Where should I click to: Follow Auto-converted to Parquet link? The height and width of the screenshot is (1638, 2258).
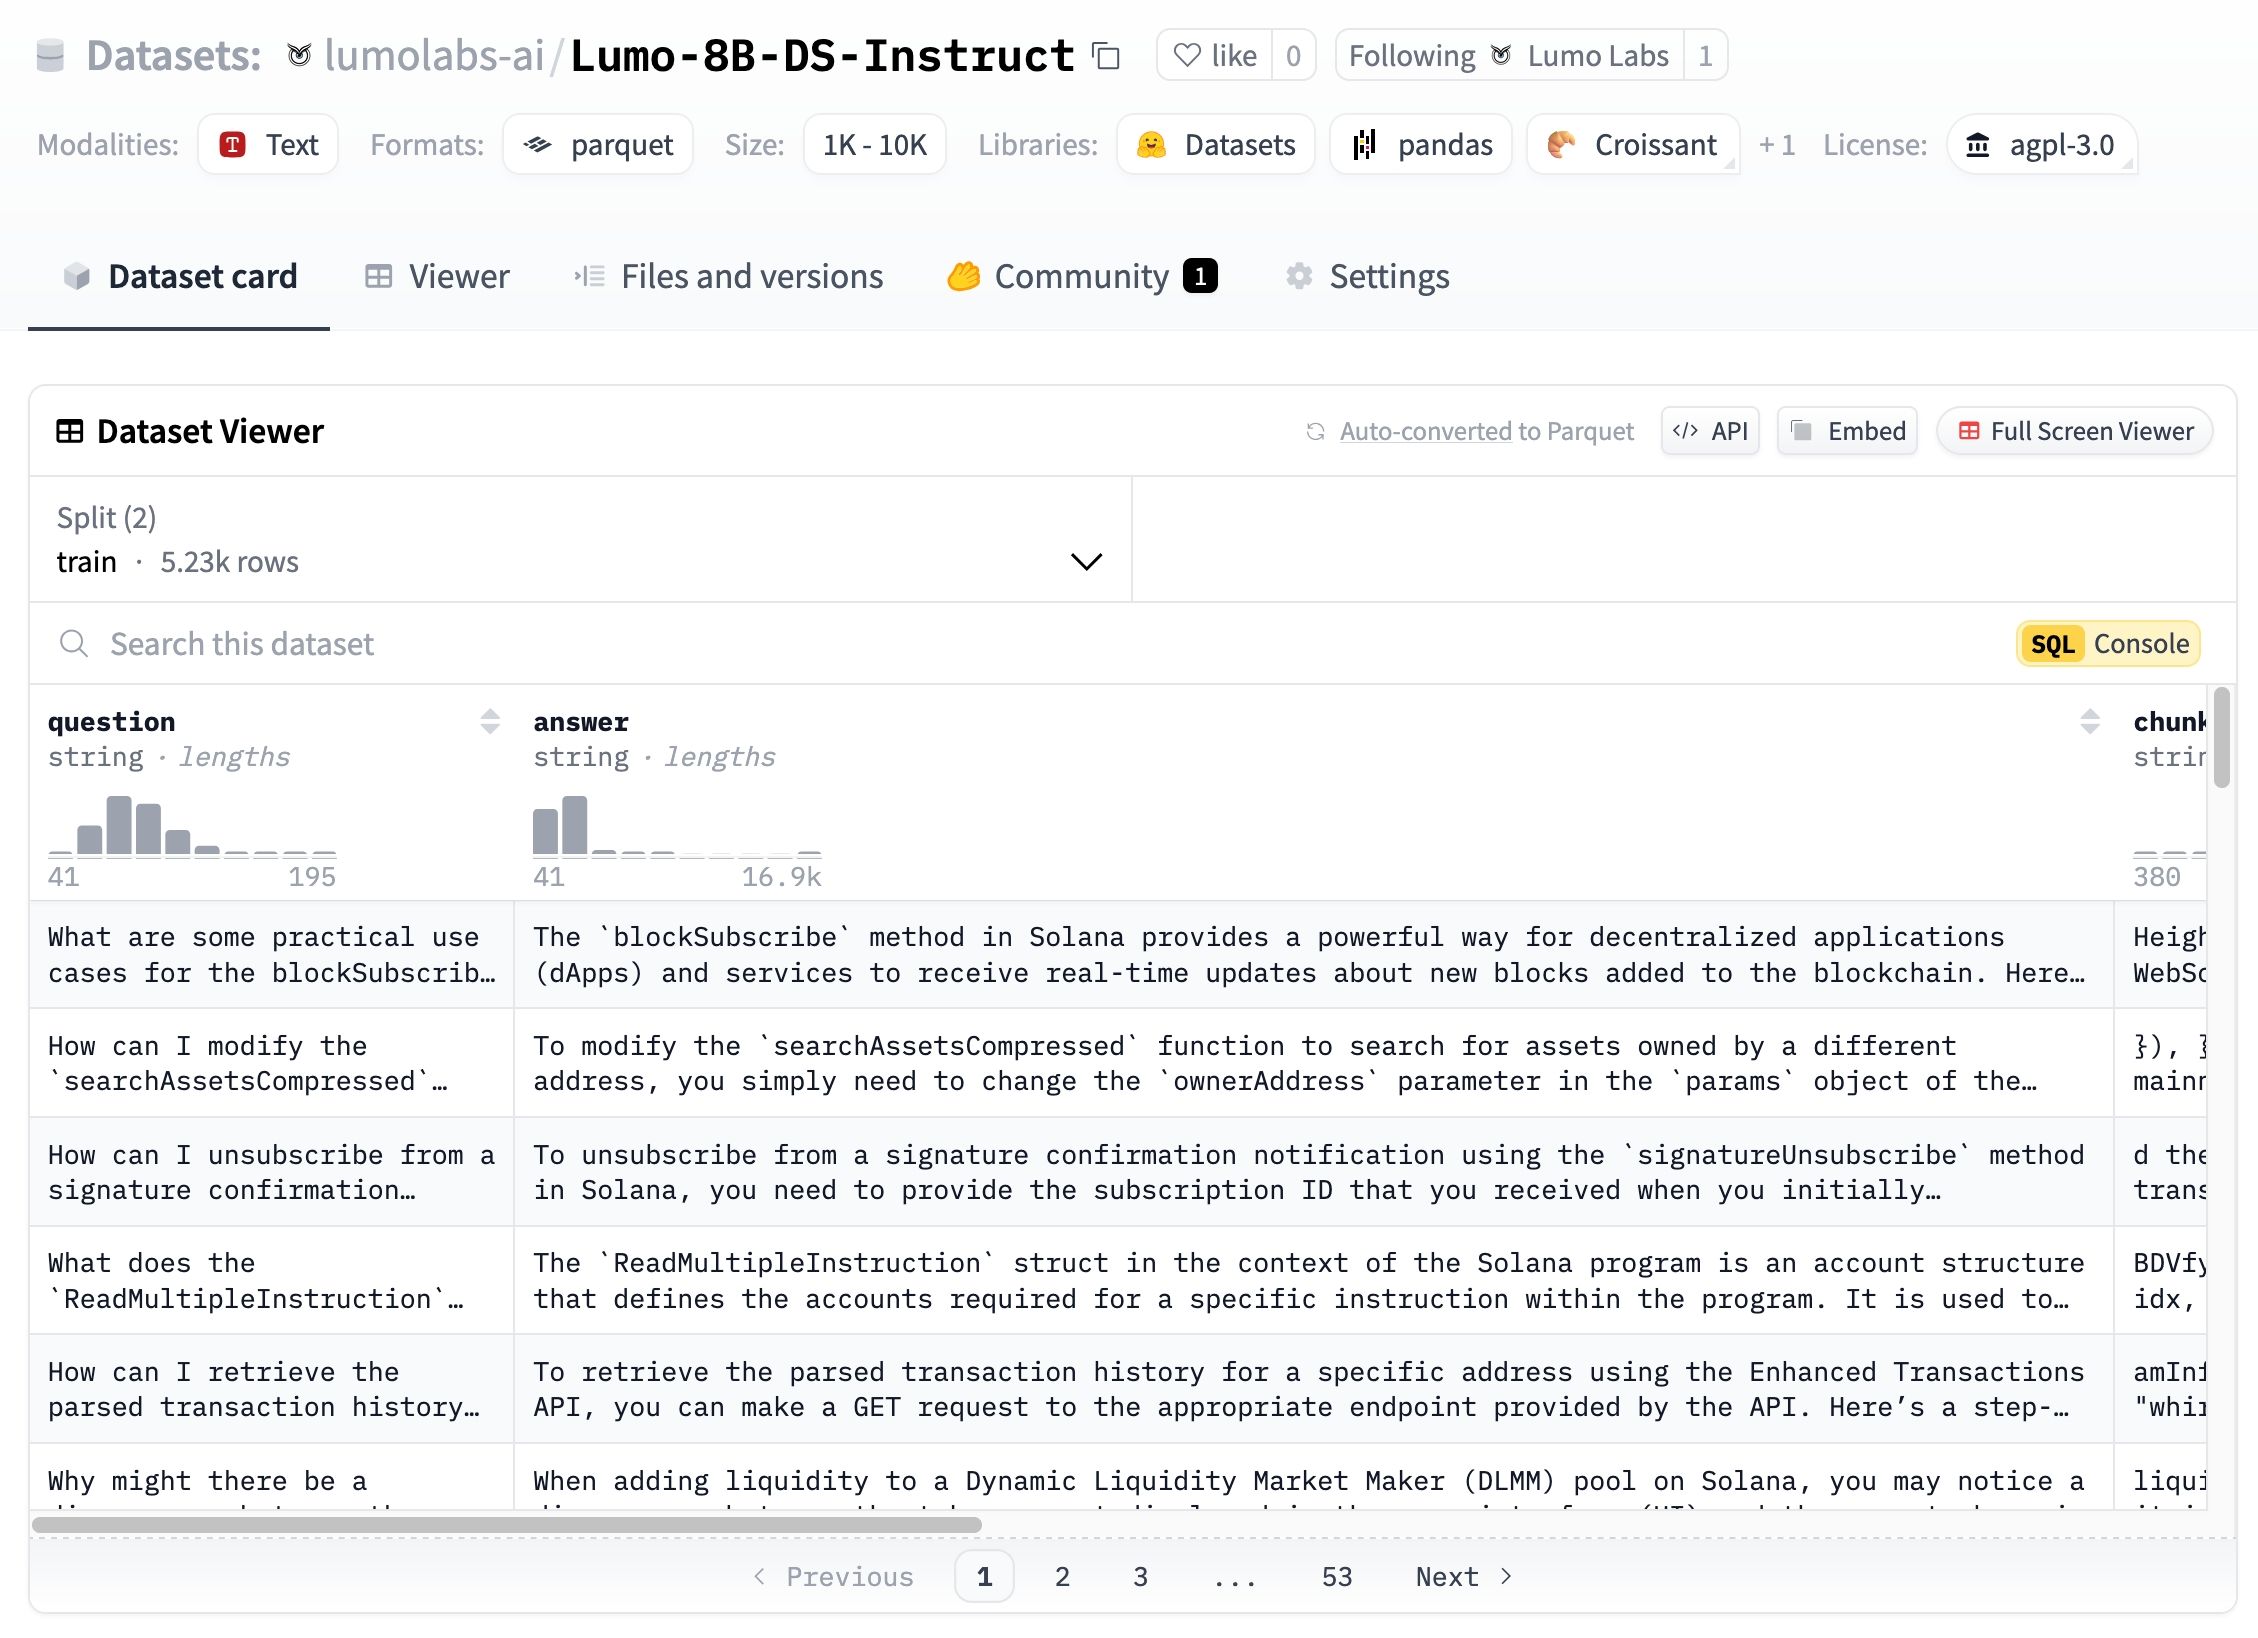coord(1486,431)
